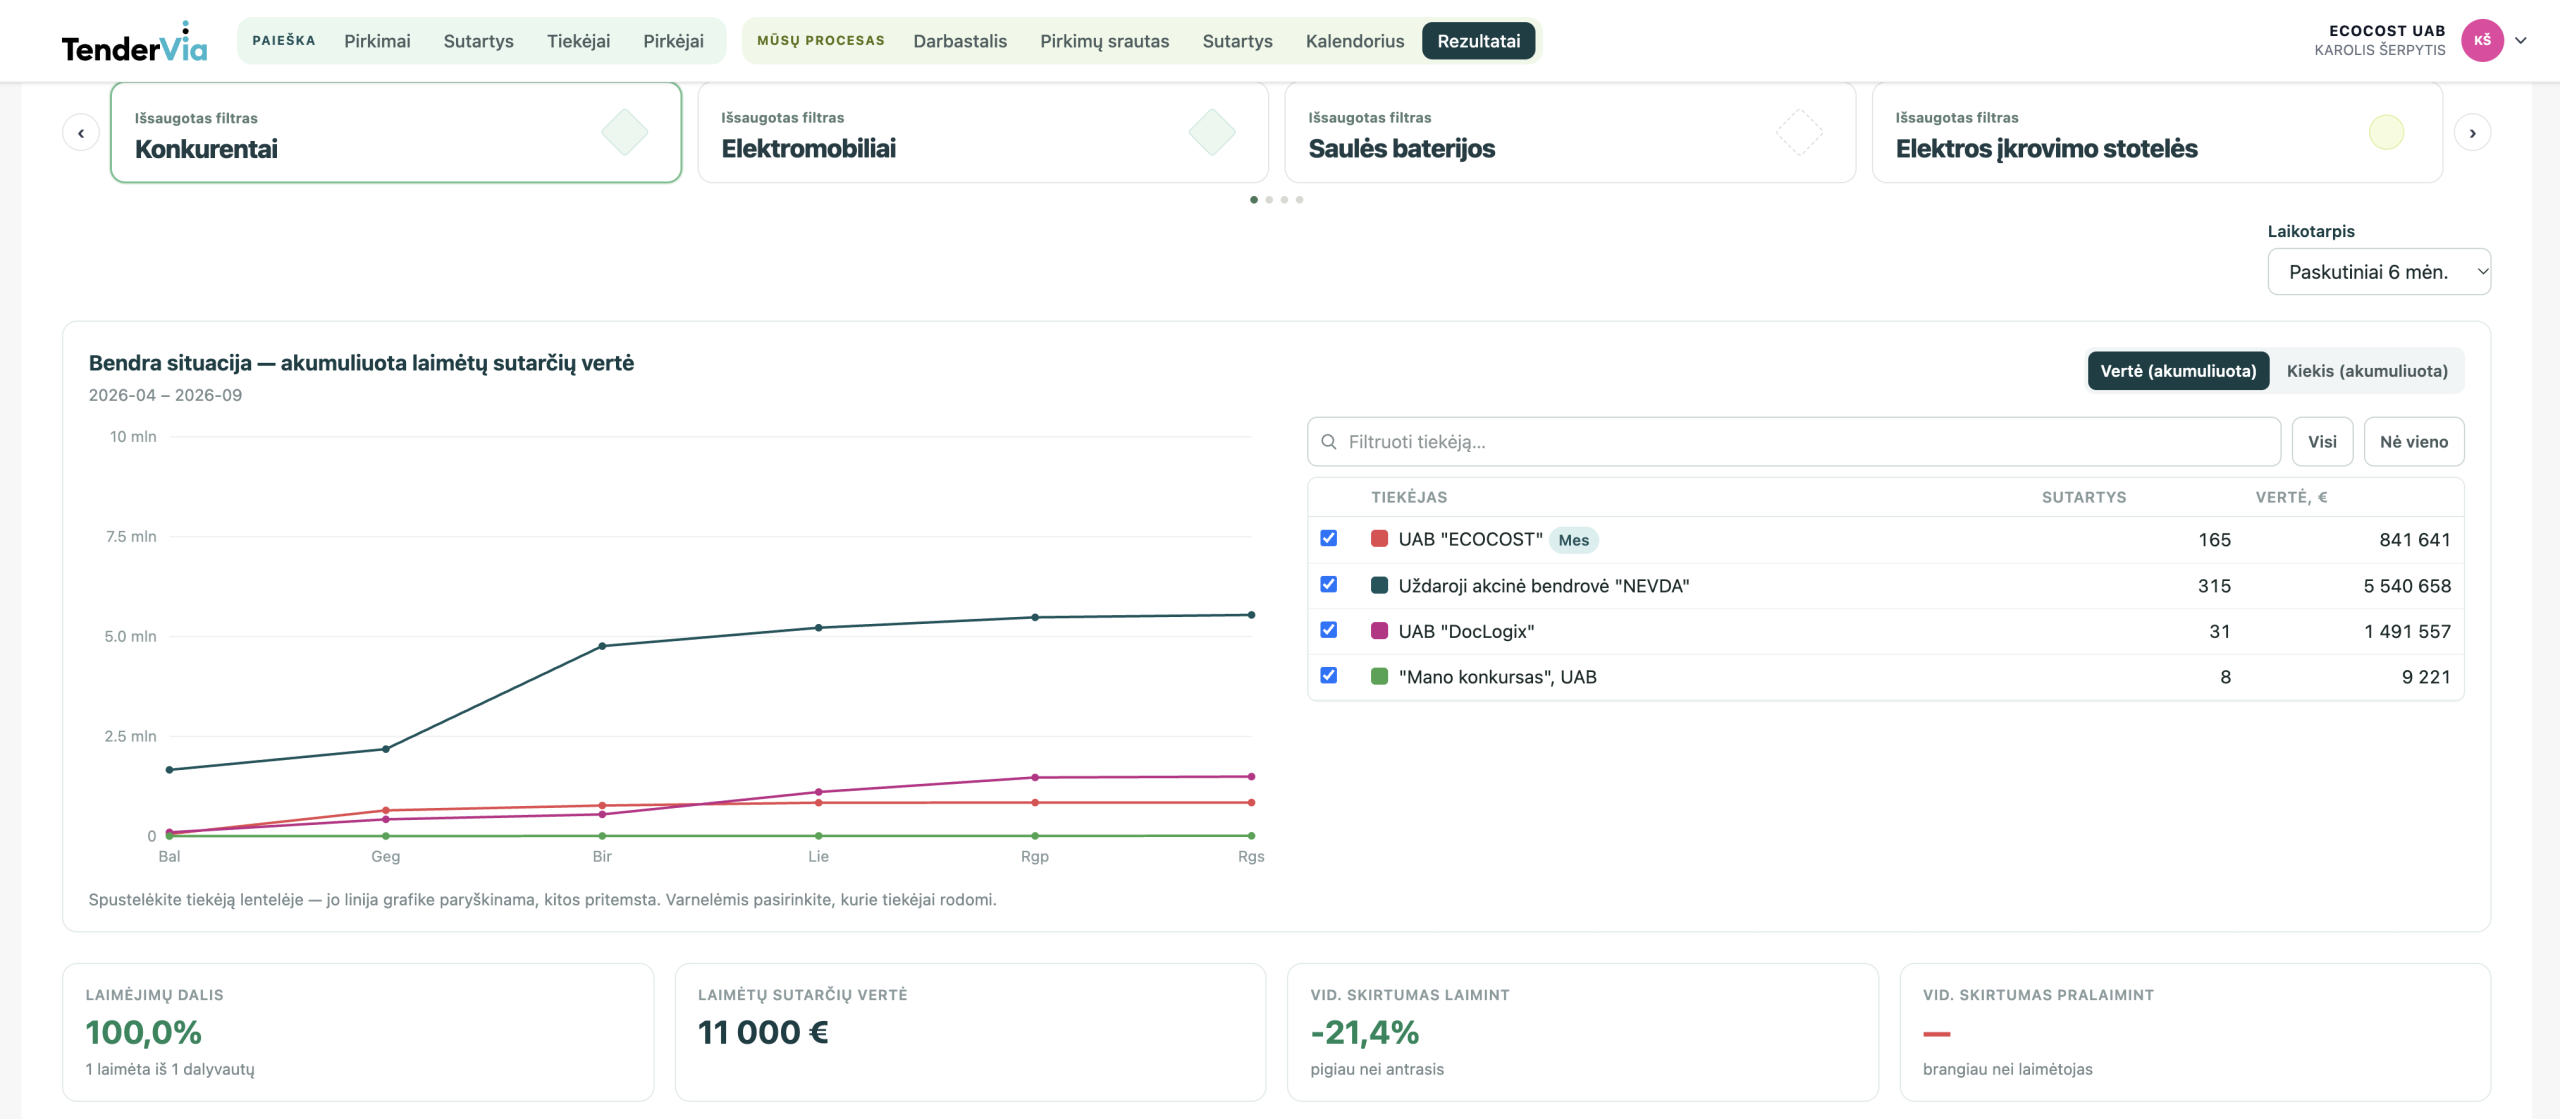The image size is (2560, 1119).
Task: Click the Elektromobiliai diamond icon
Action: point(1212,132)
